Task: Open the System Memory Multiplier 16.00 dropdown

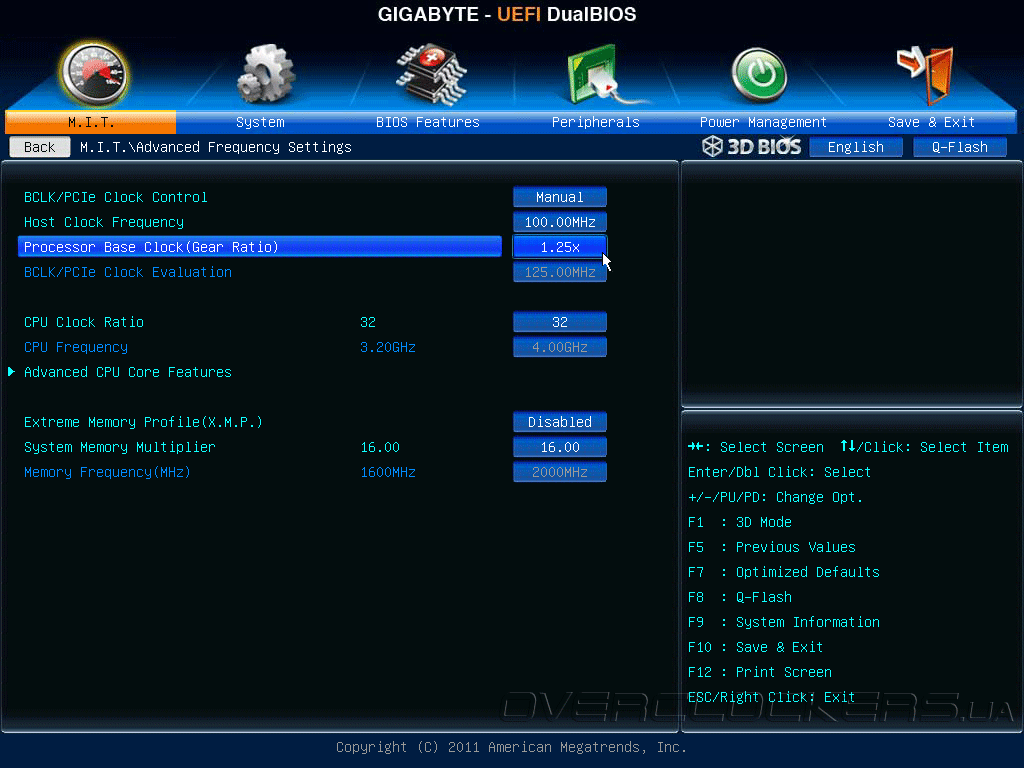Action: (560, 447)
